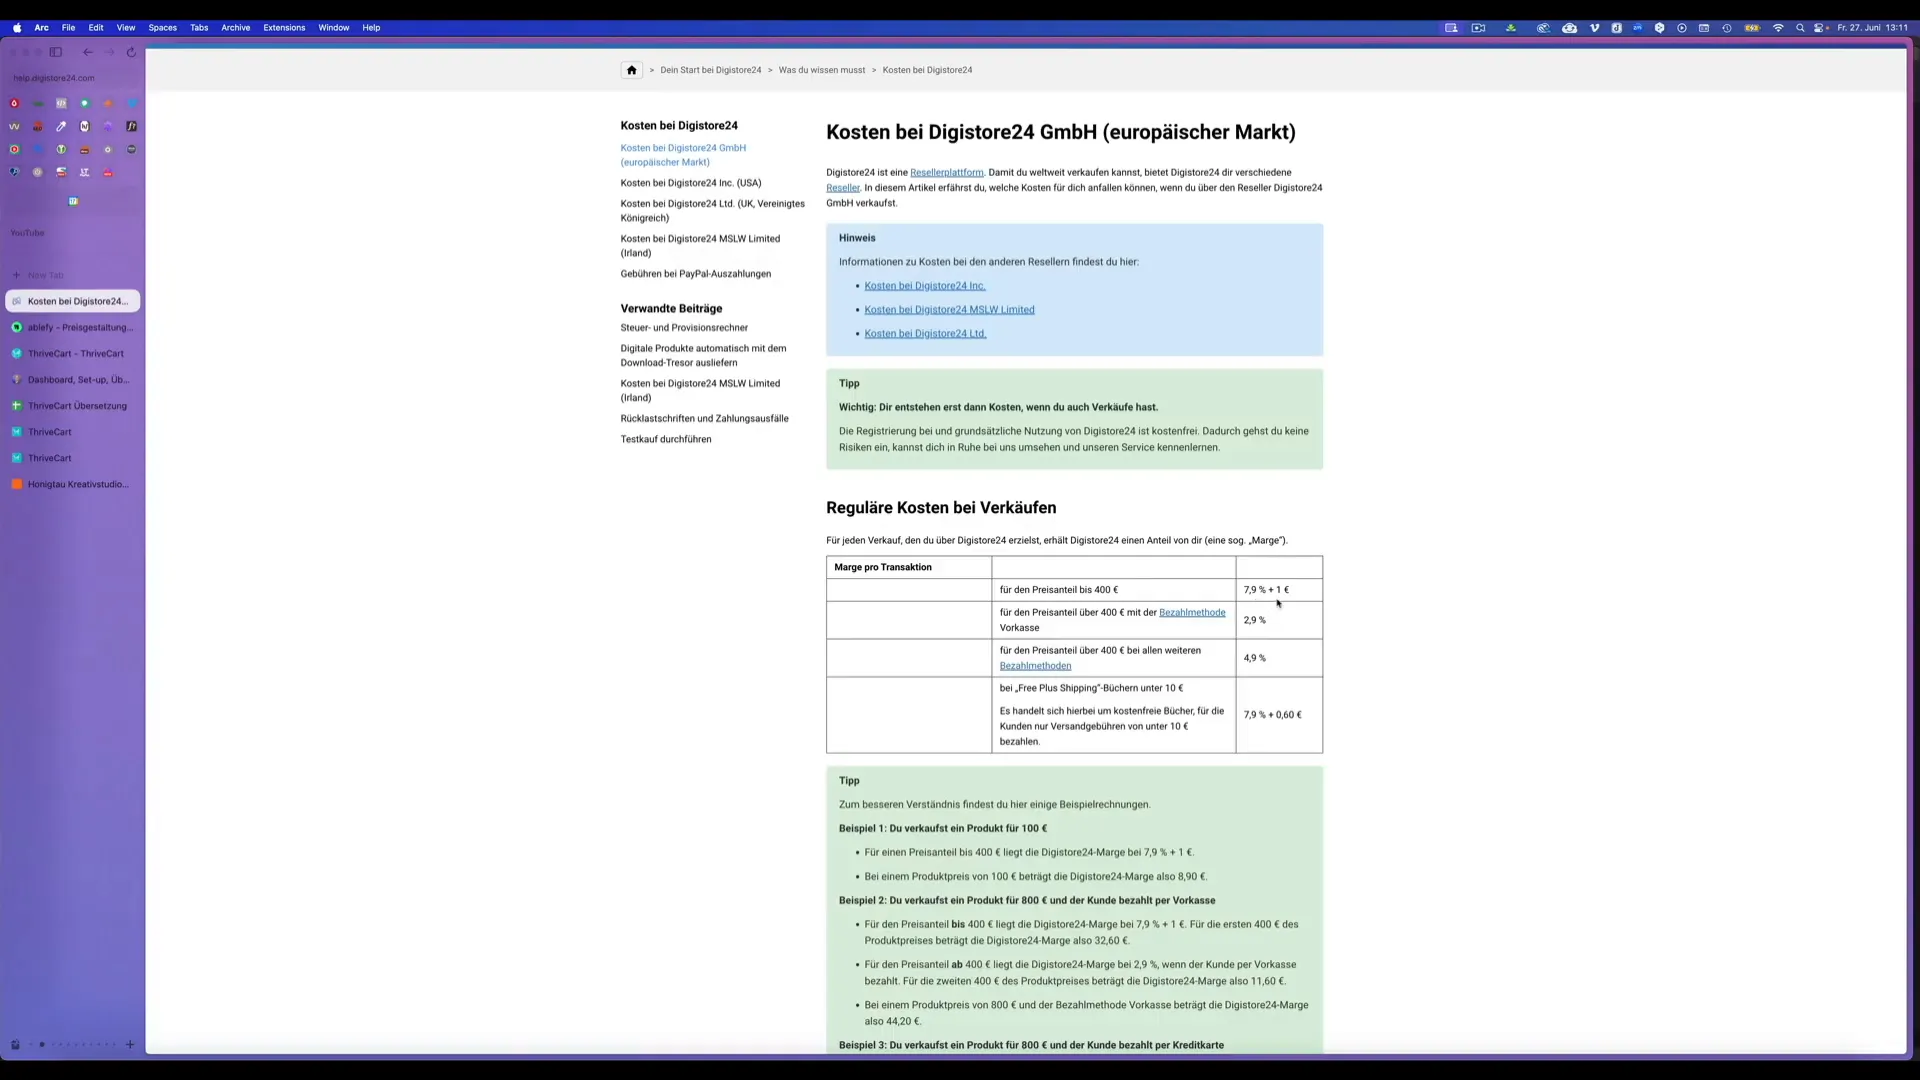This screenshot has width=1920, height=1080.
Task: Open Kosten bei Digistore24 MSLW Limited link in Hinweis box
Action: tap(949, 310)
